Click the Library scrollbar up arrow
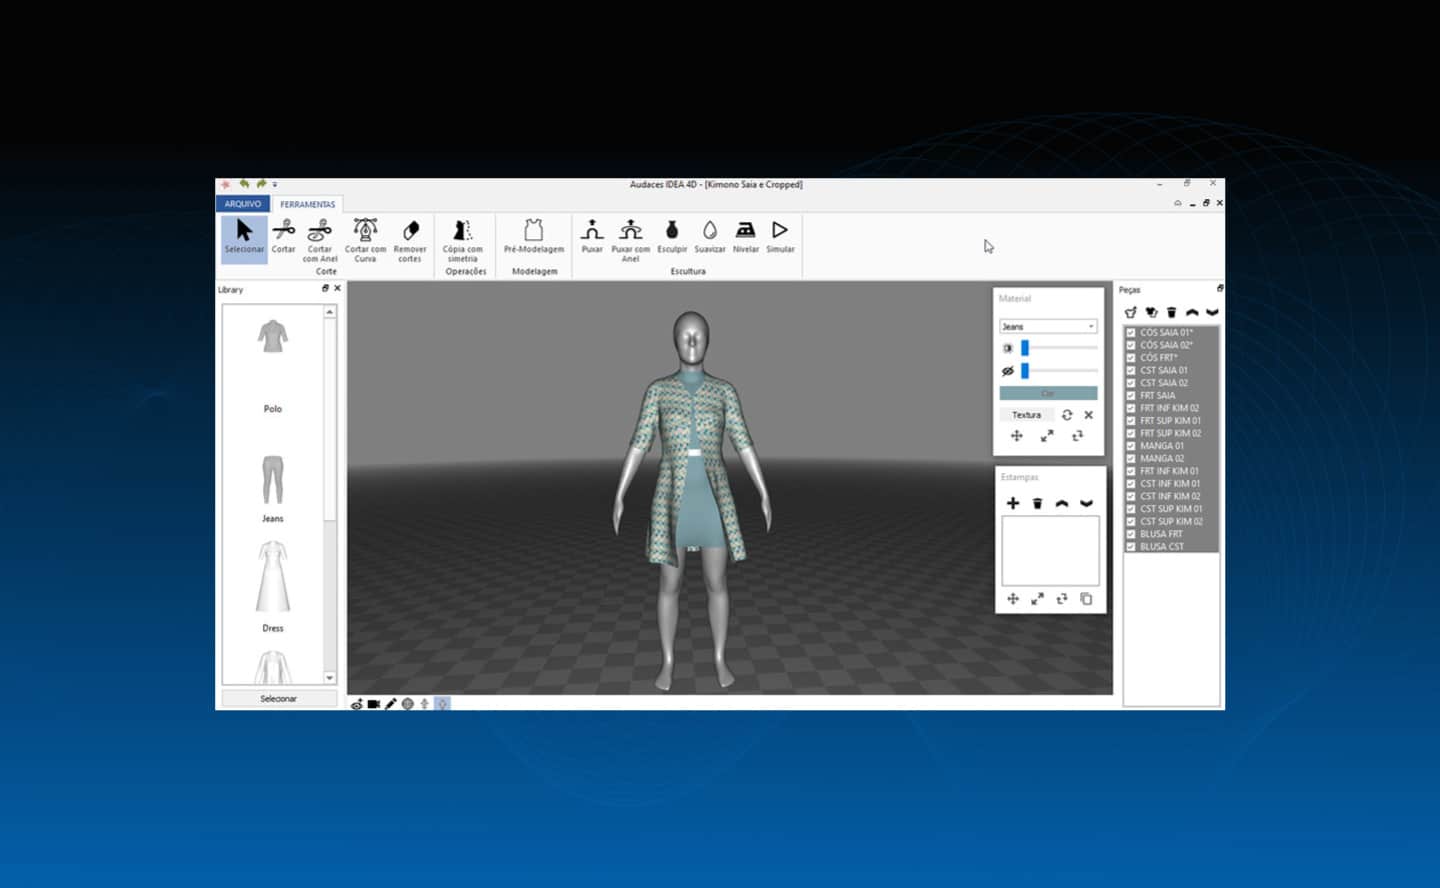The image size is (1440, 888). click(x=330, y=312)
